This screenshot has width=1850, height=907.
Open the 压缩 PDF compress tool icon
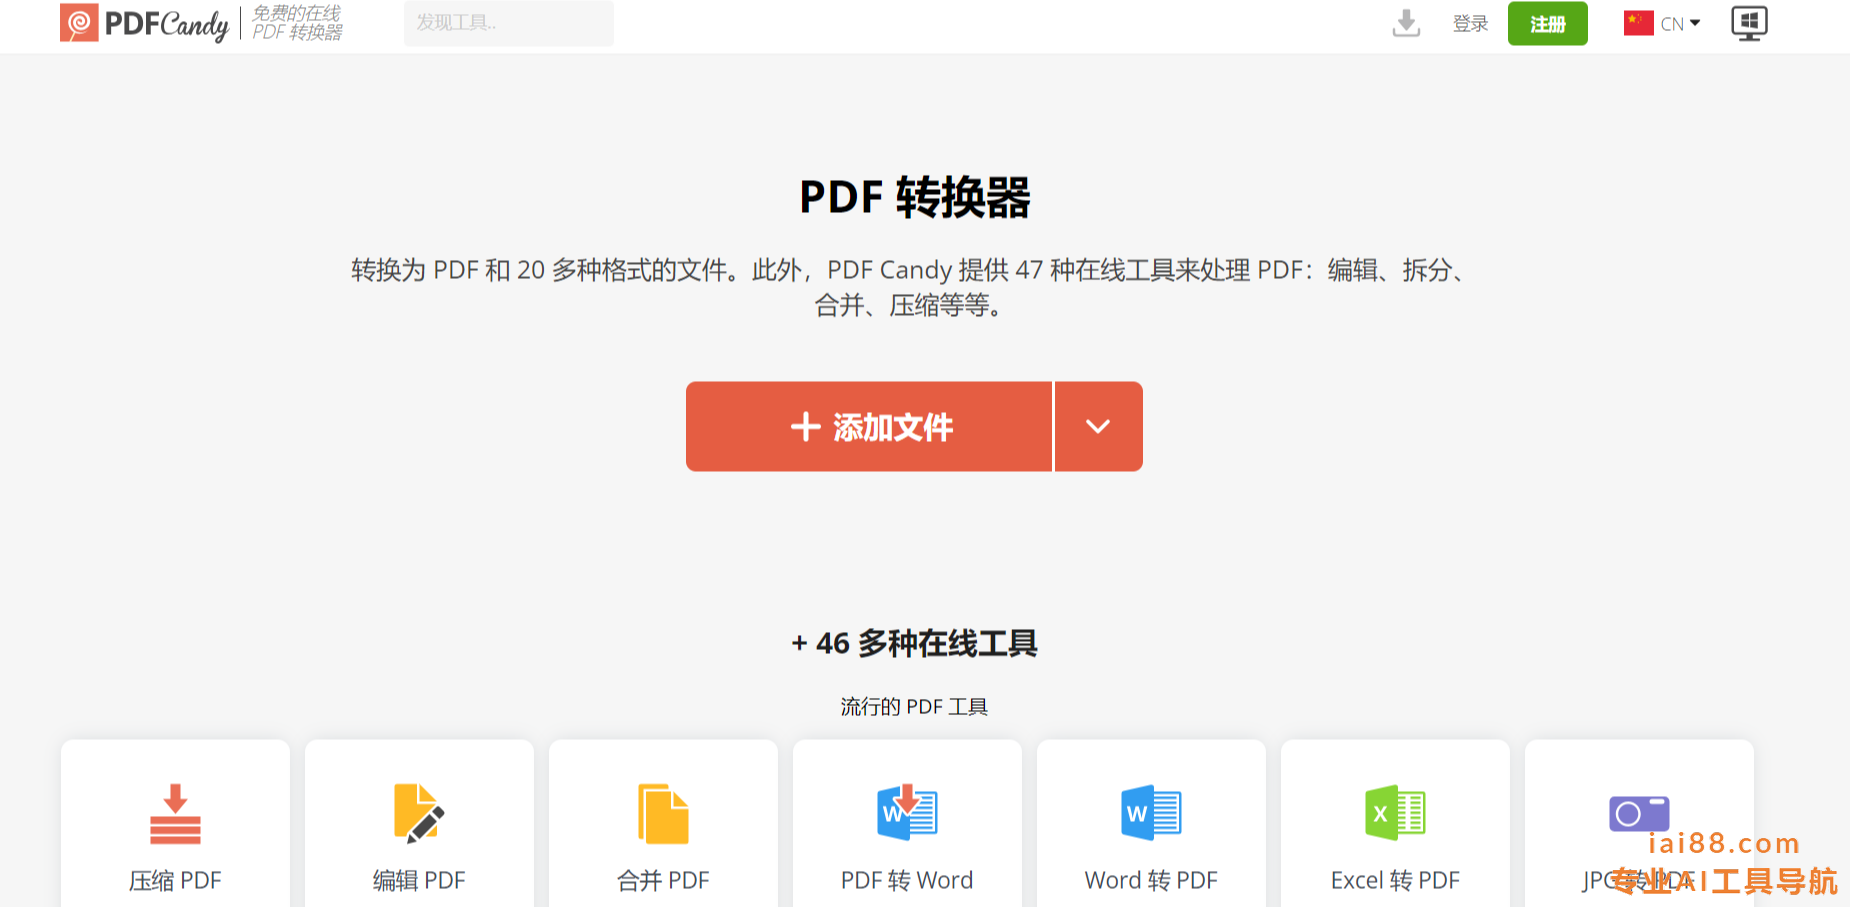(x=175, y=814)
